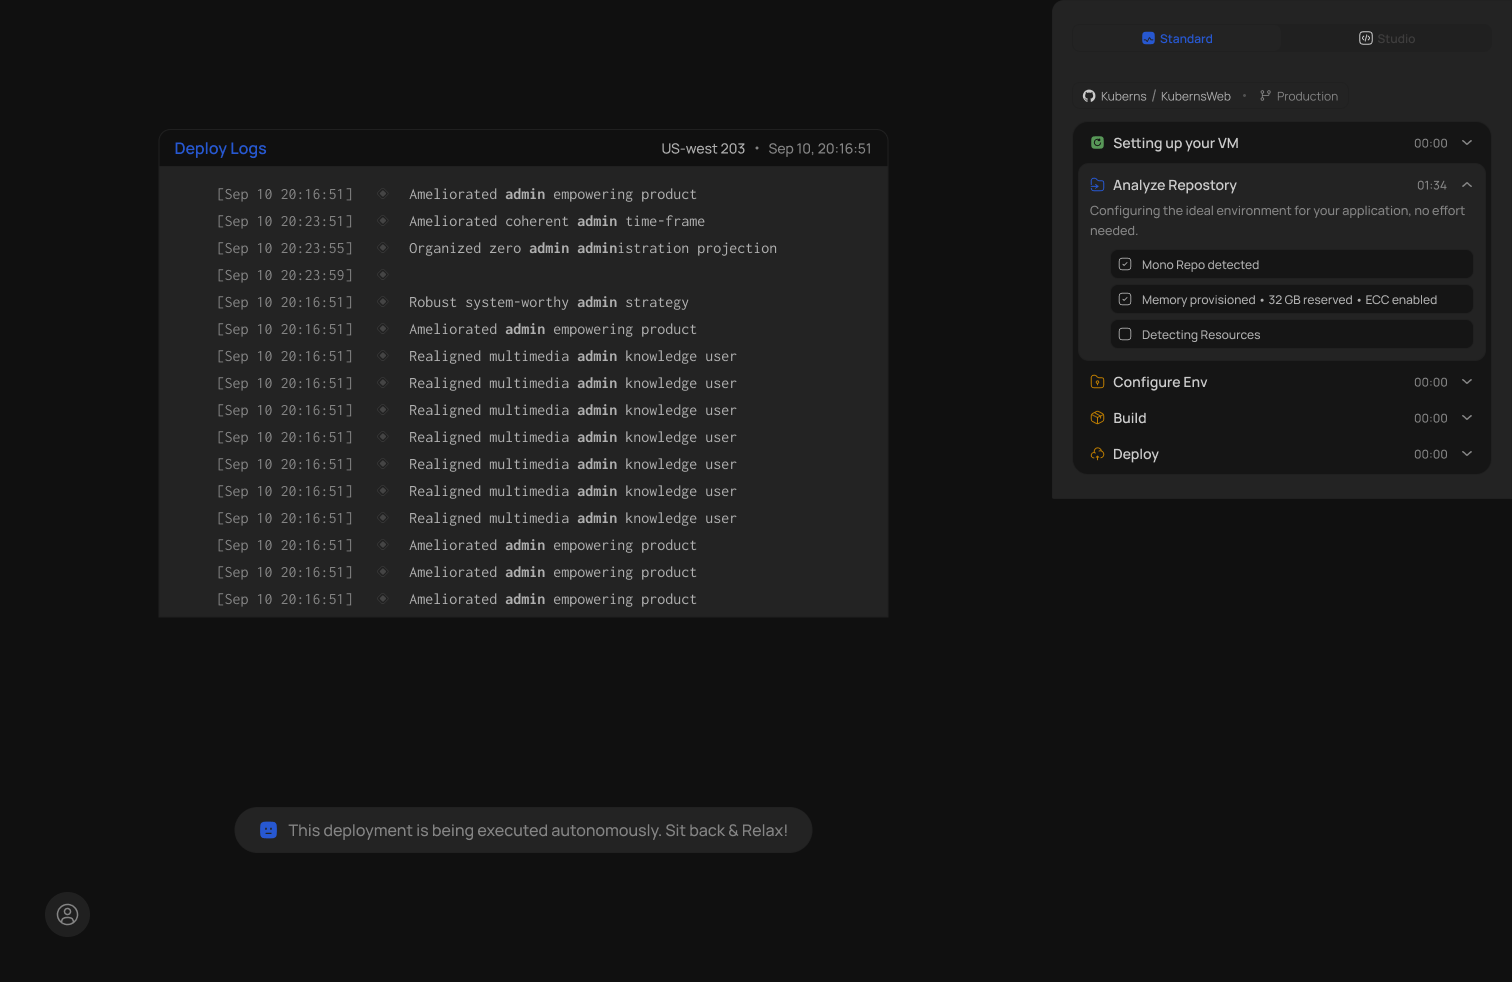This screenshot has height=982, width=1512.
Task: Click the branch icon next to Production
Action: (x=1265, y=96)
